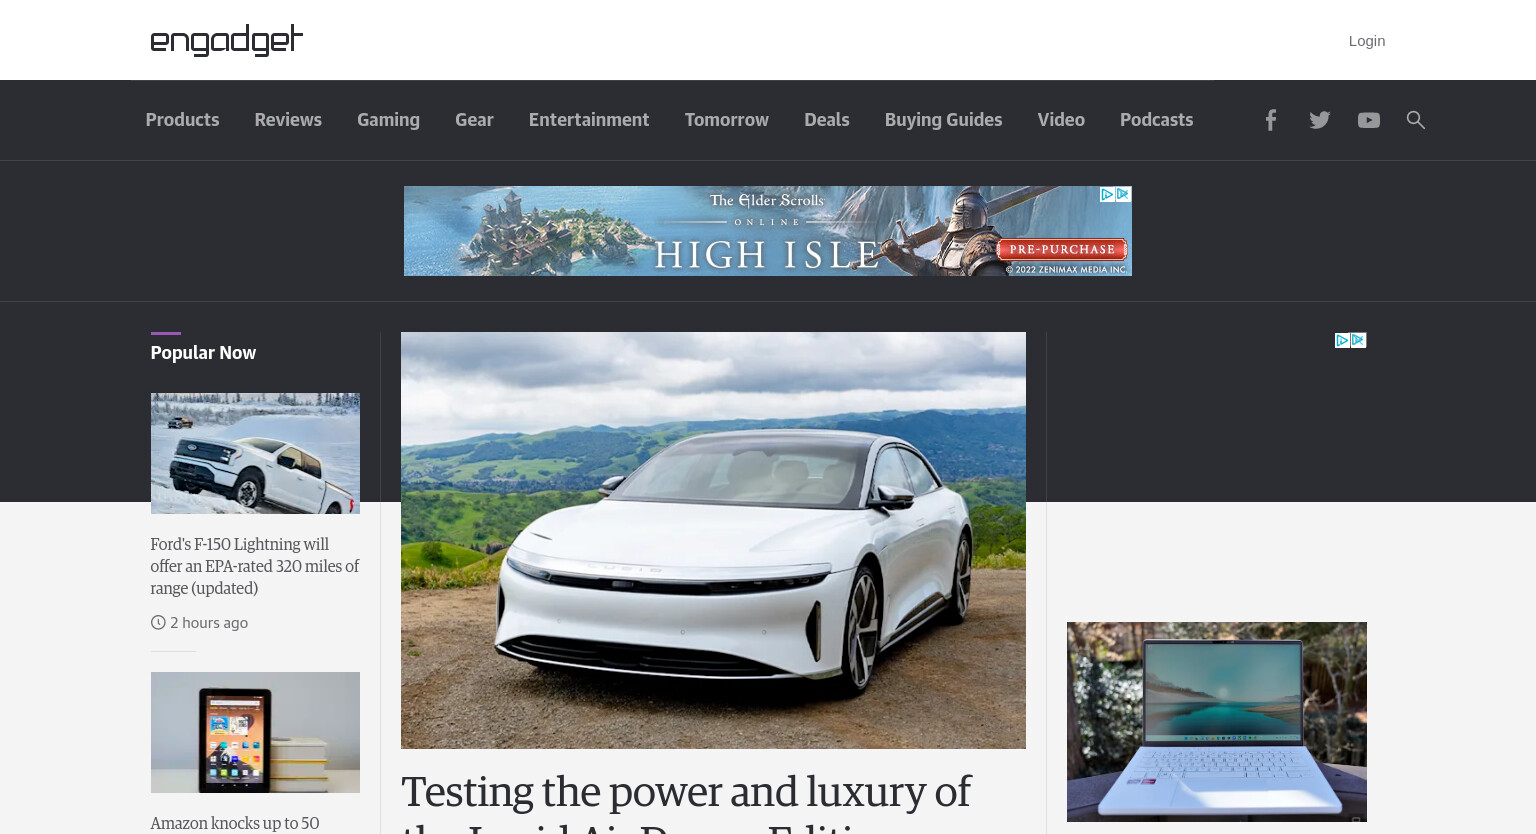Open the Deals page
Screen dimensions: 1536x834
click(827, 120)
